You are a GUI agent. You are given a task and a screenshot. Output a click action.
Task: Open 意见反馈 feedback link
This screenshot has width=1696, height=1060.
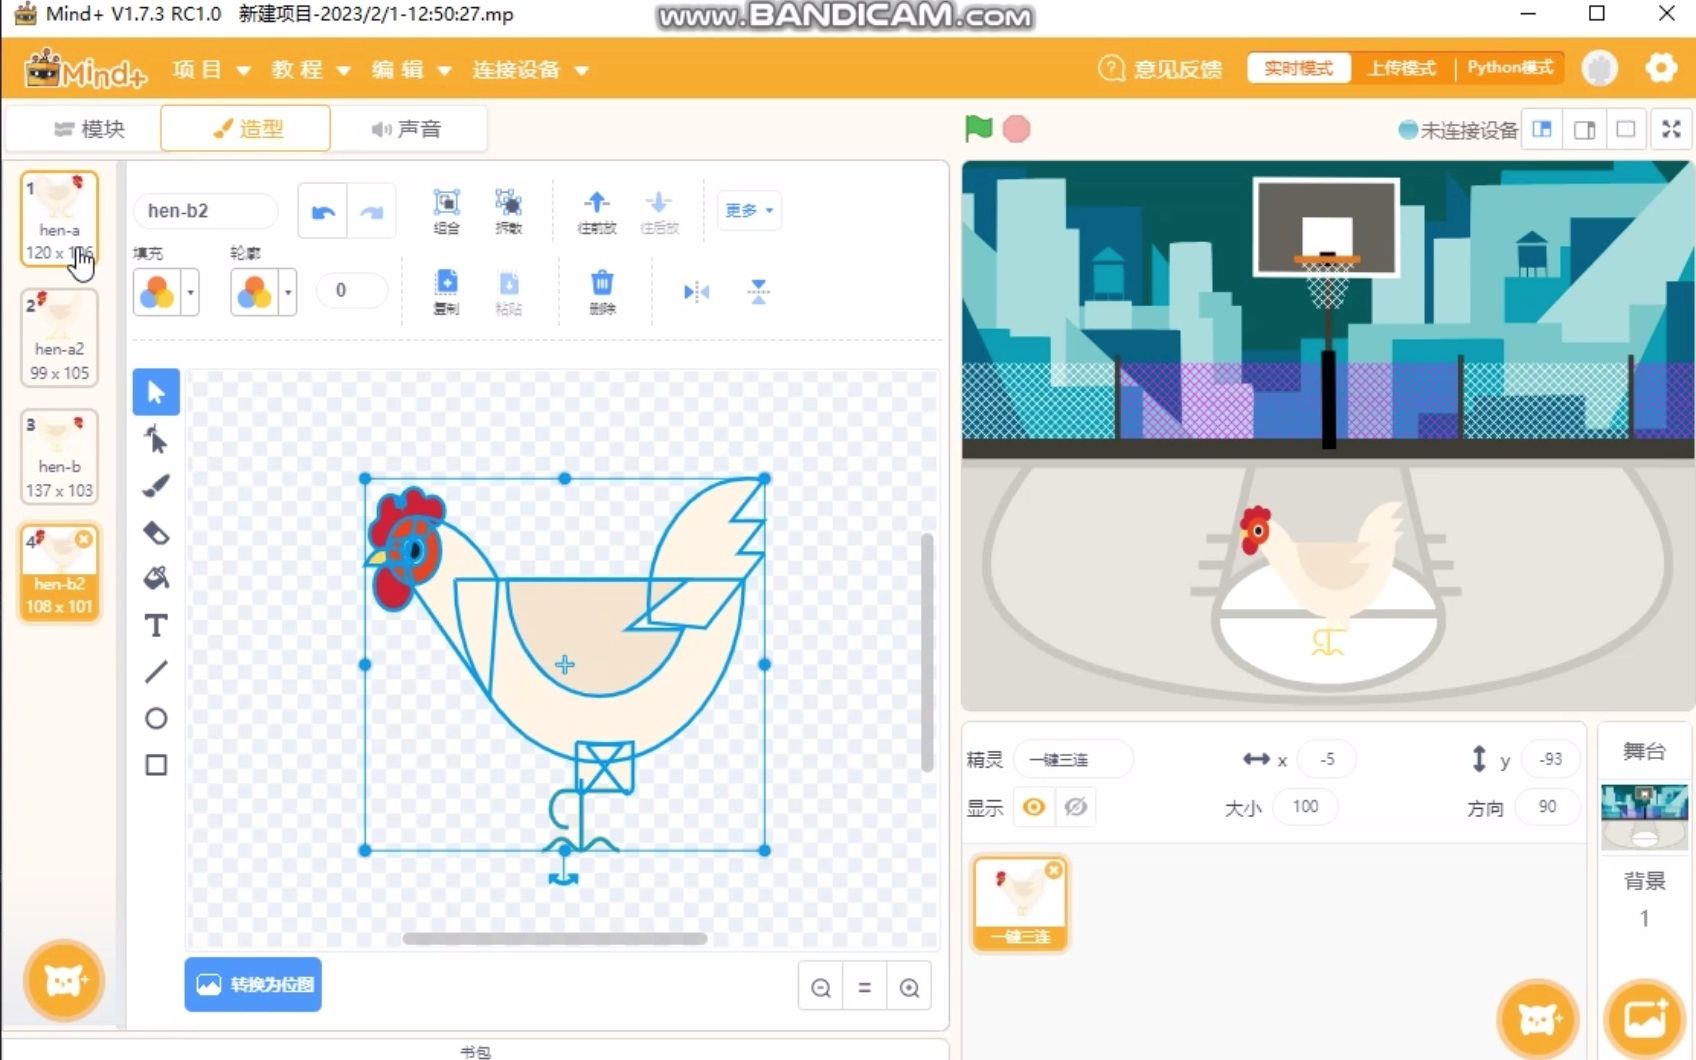(1176, 68)
